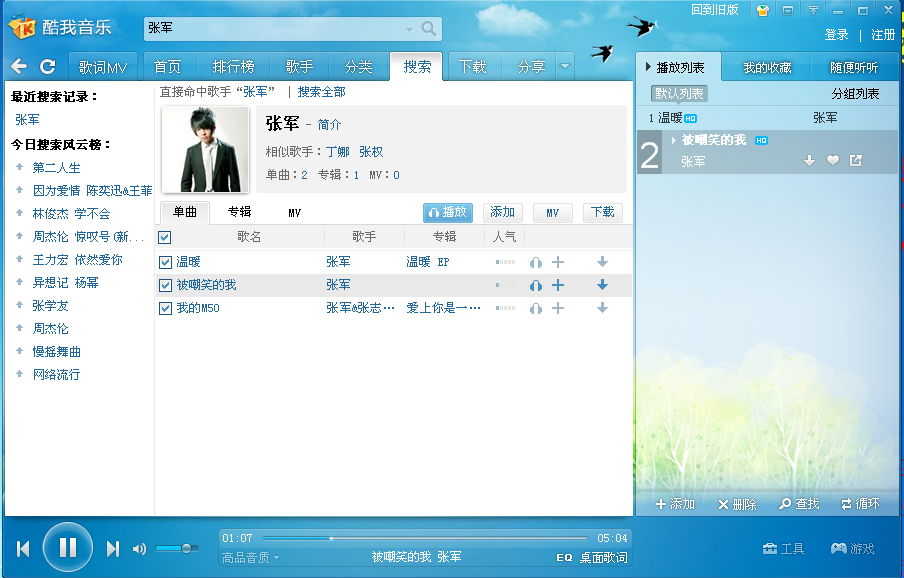904x578 pixels.
Task: Click 回到旧版 link
Action: click(x=715, y=10)
